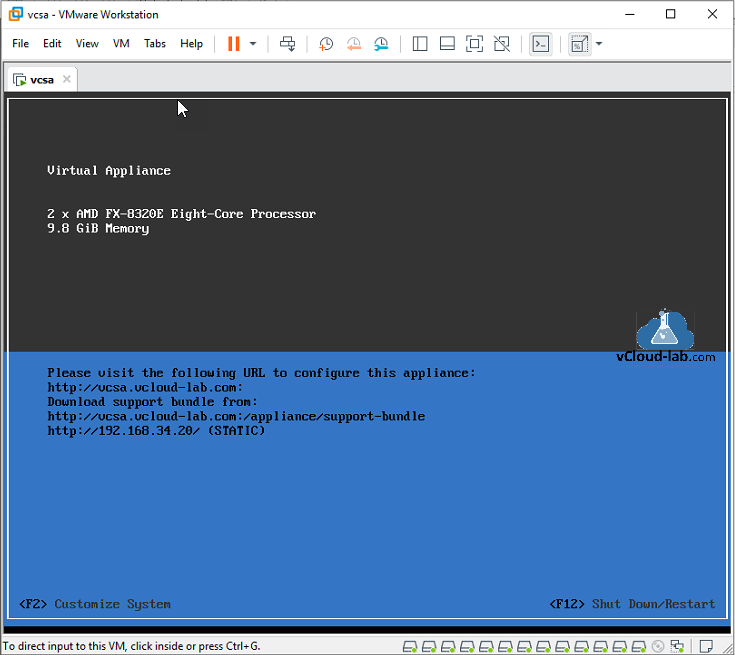Image resolution: width=735 pixels, height=655 pixels.
Task: Click the http://192.168.34.20/ (STATIC) address
Action: (x=156, y=430)
